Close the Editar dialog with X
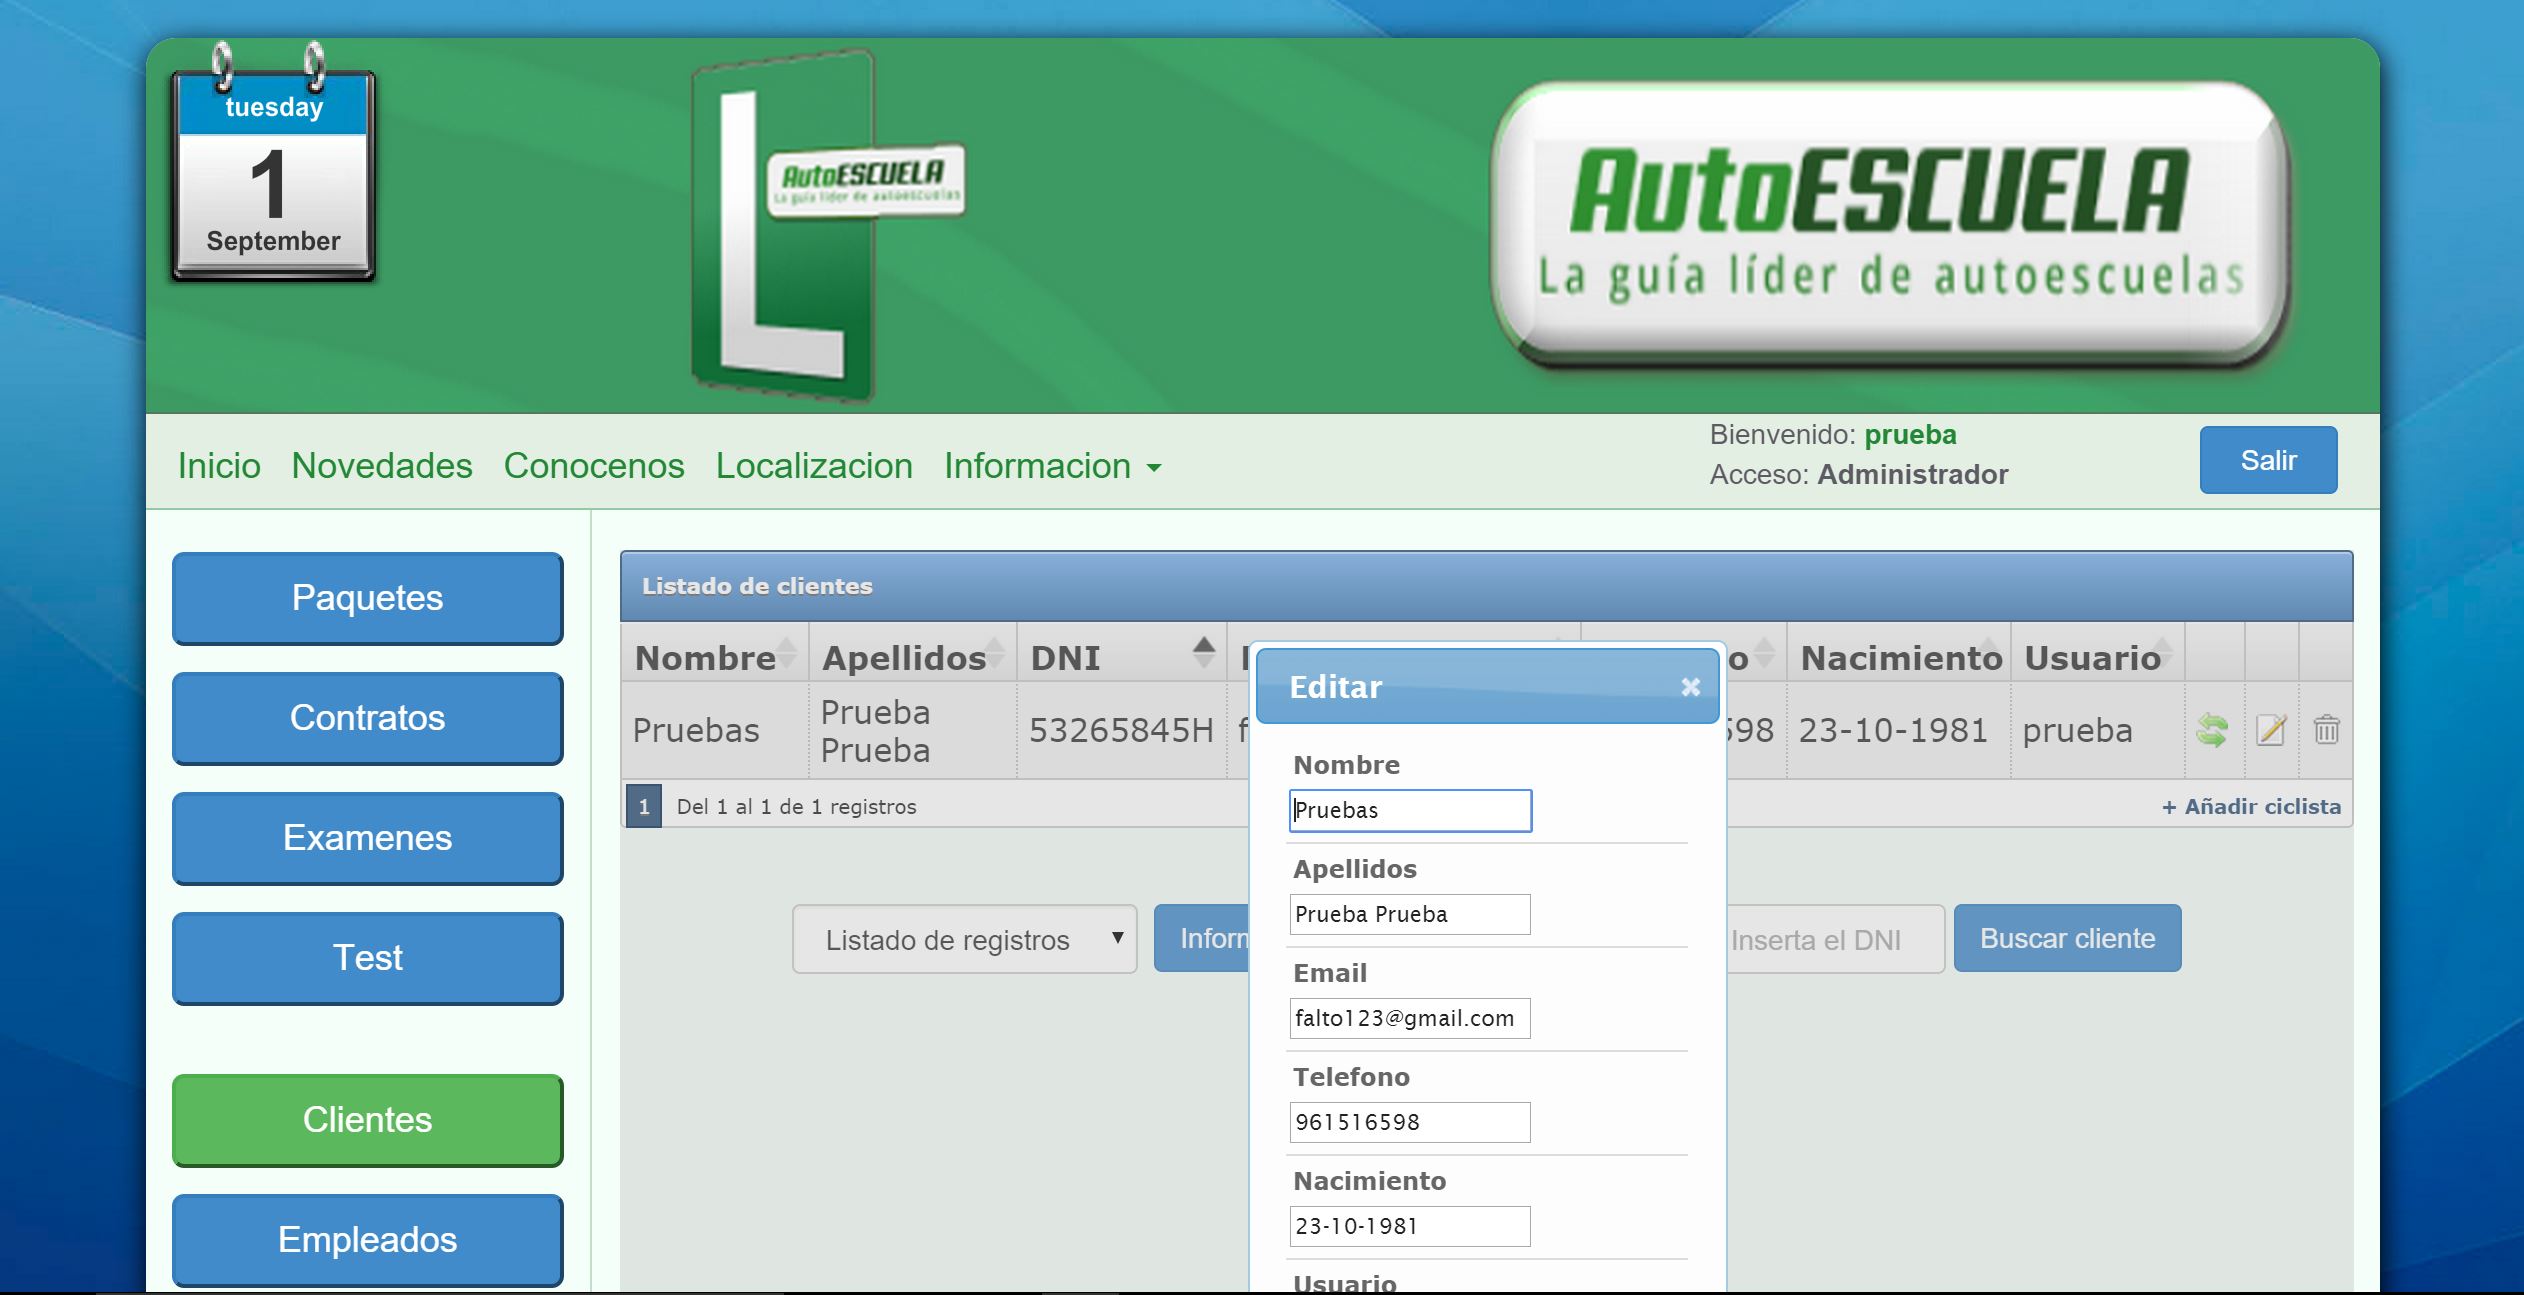 pos(1690,687)
